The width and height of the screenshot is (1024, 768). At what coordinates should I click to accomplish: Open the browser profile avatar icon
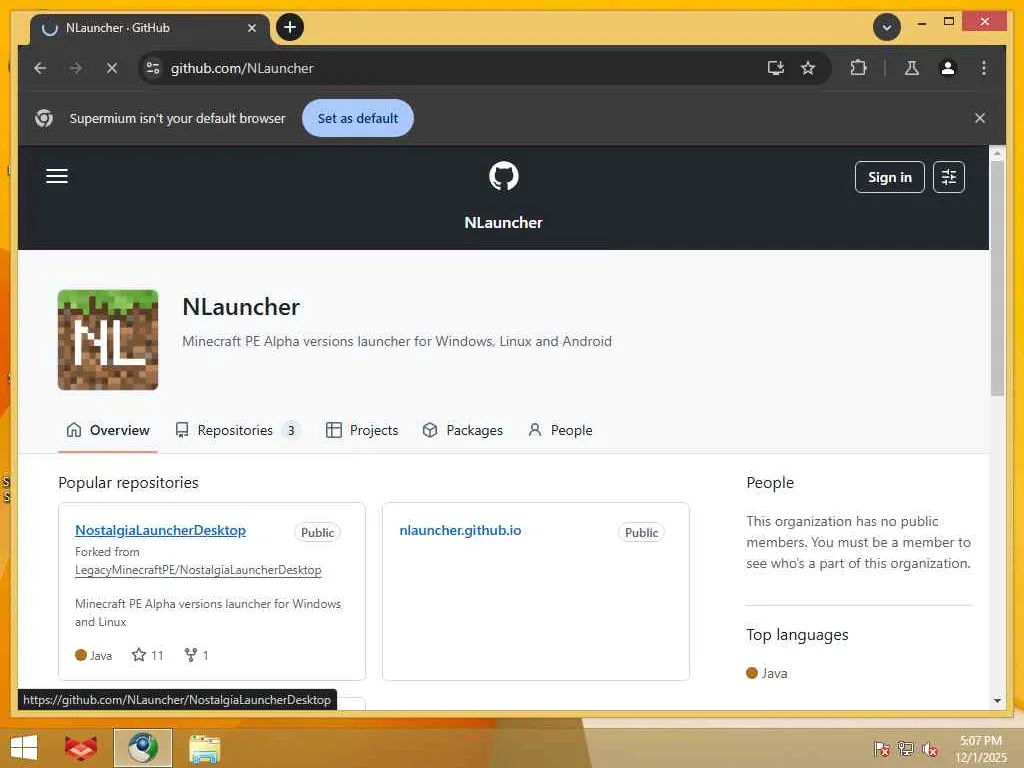(x=948, y=68)
